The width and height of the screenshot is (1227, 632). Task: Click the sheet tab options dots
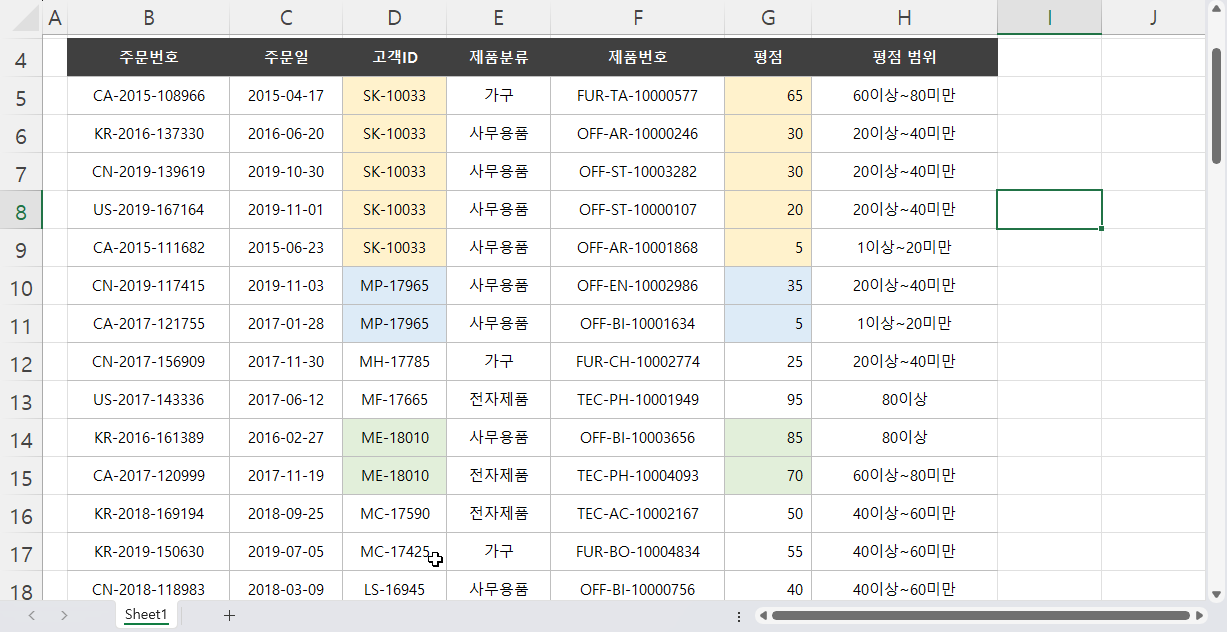click(738, 616)
